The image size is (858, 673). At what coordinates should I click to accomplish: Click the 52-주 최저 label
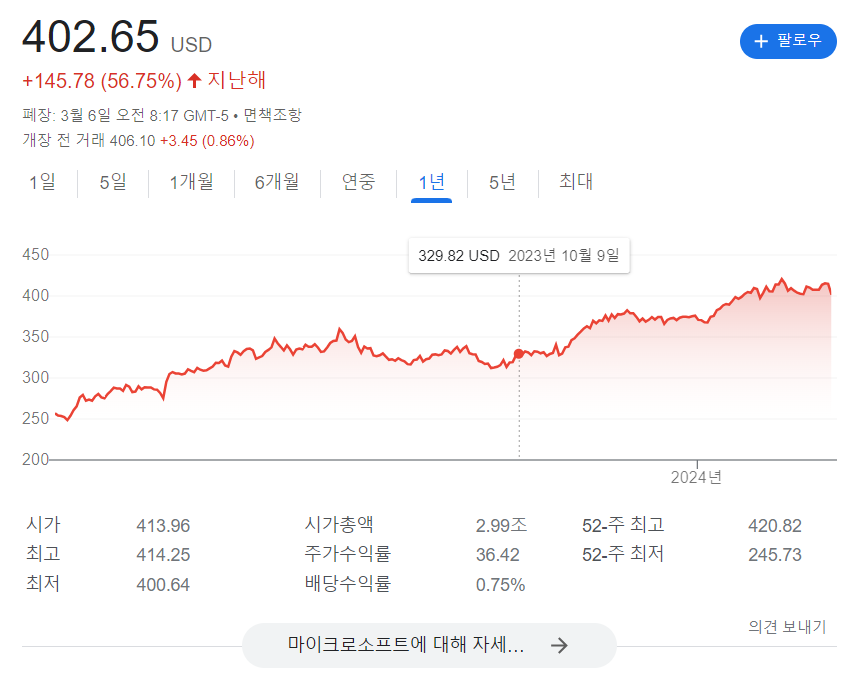click(623, 554)
